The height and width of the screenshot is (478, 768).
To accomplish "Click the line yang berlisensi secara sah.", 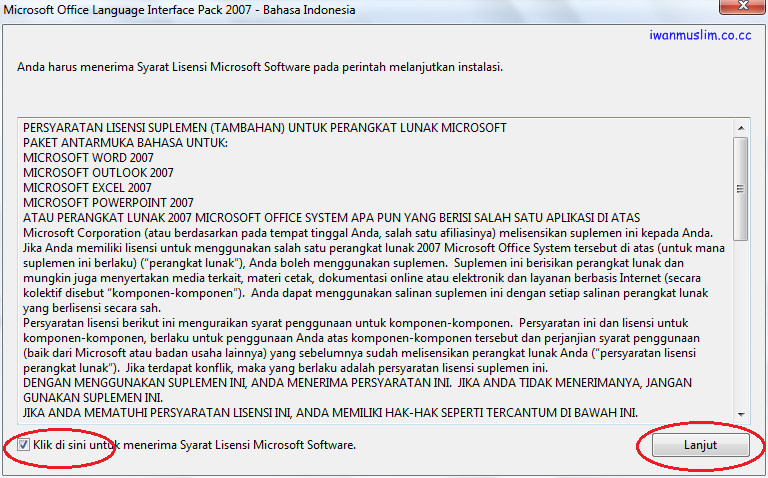I will click(92, 308).
